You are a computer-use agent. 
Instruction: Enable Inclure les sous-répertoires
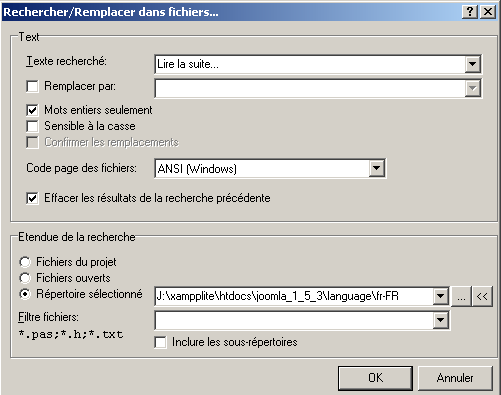tap(160, 342)
